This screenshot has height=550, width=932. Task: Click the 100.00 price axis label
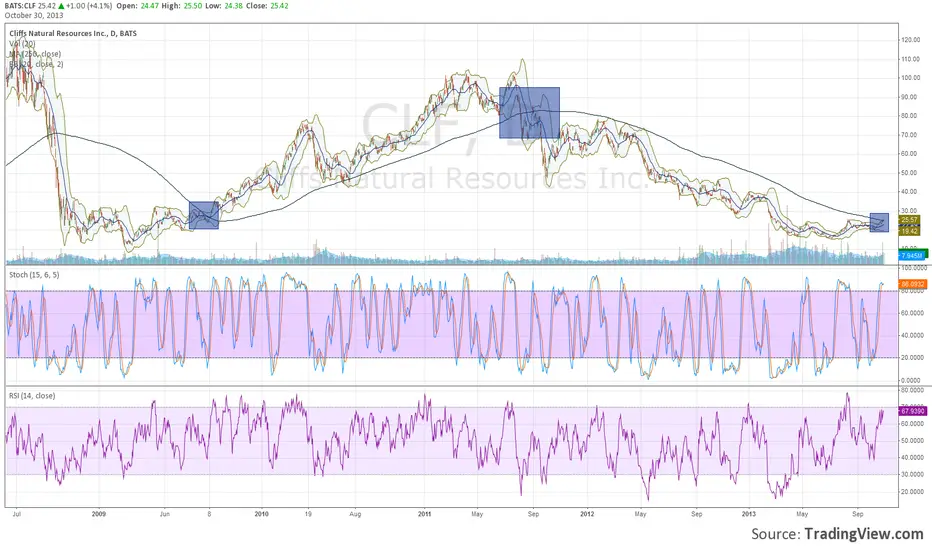point(911,78)
